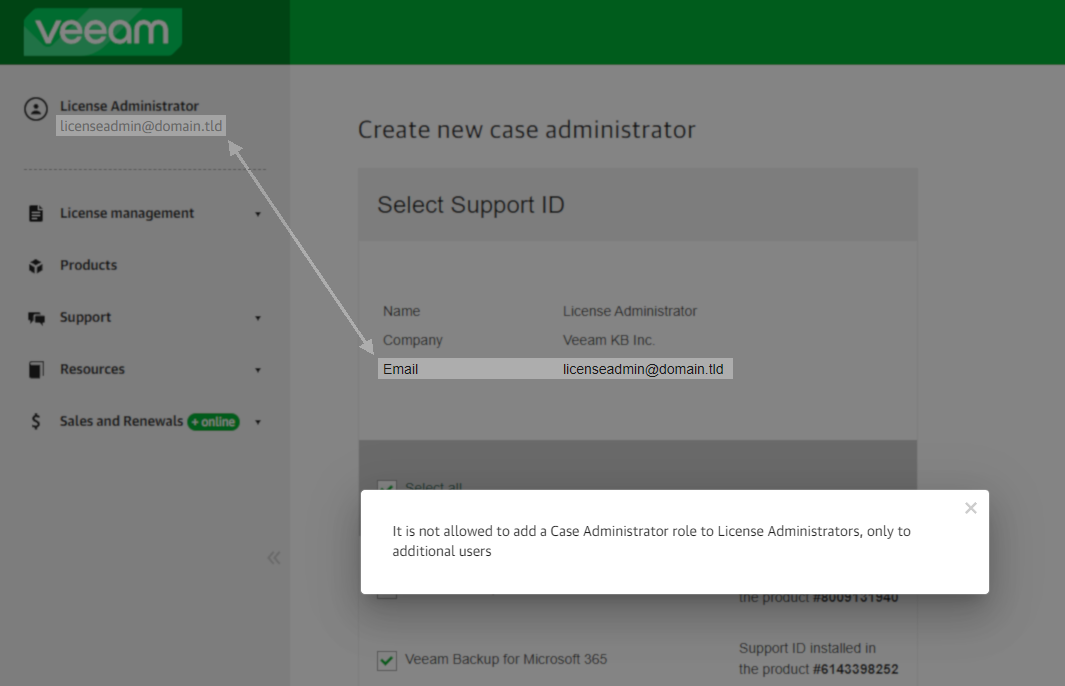
Task: Click the Email value in the form
Action: click(643, 369)
